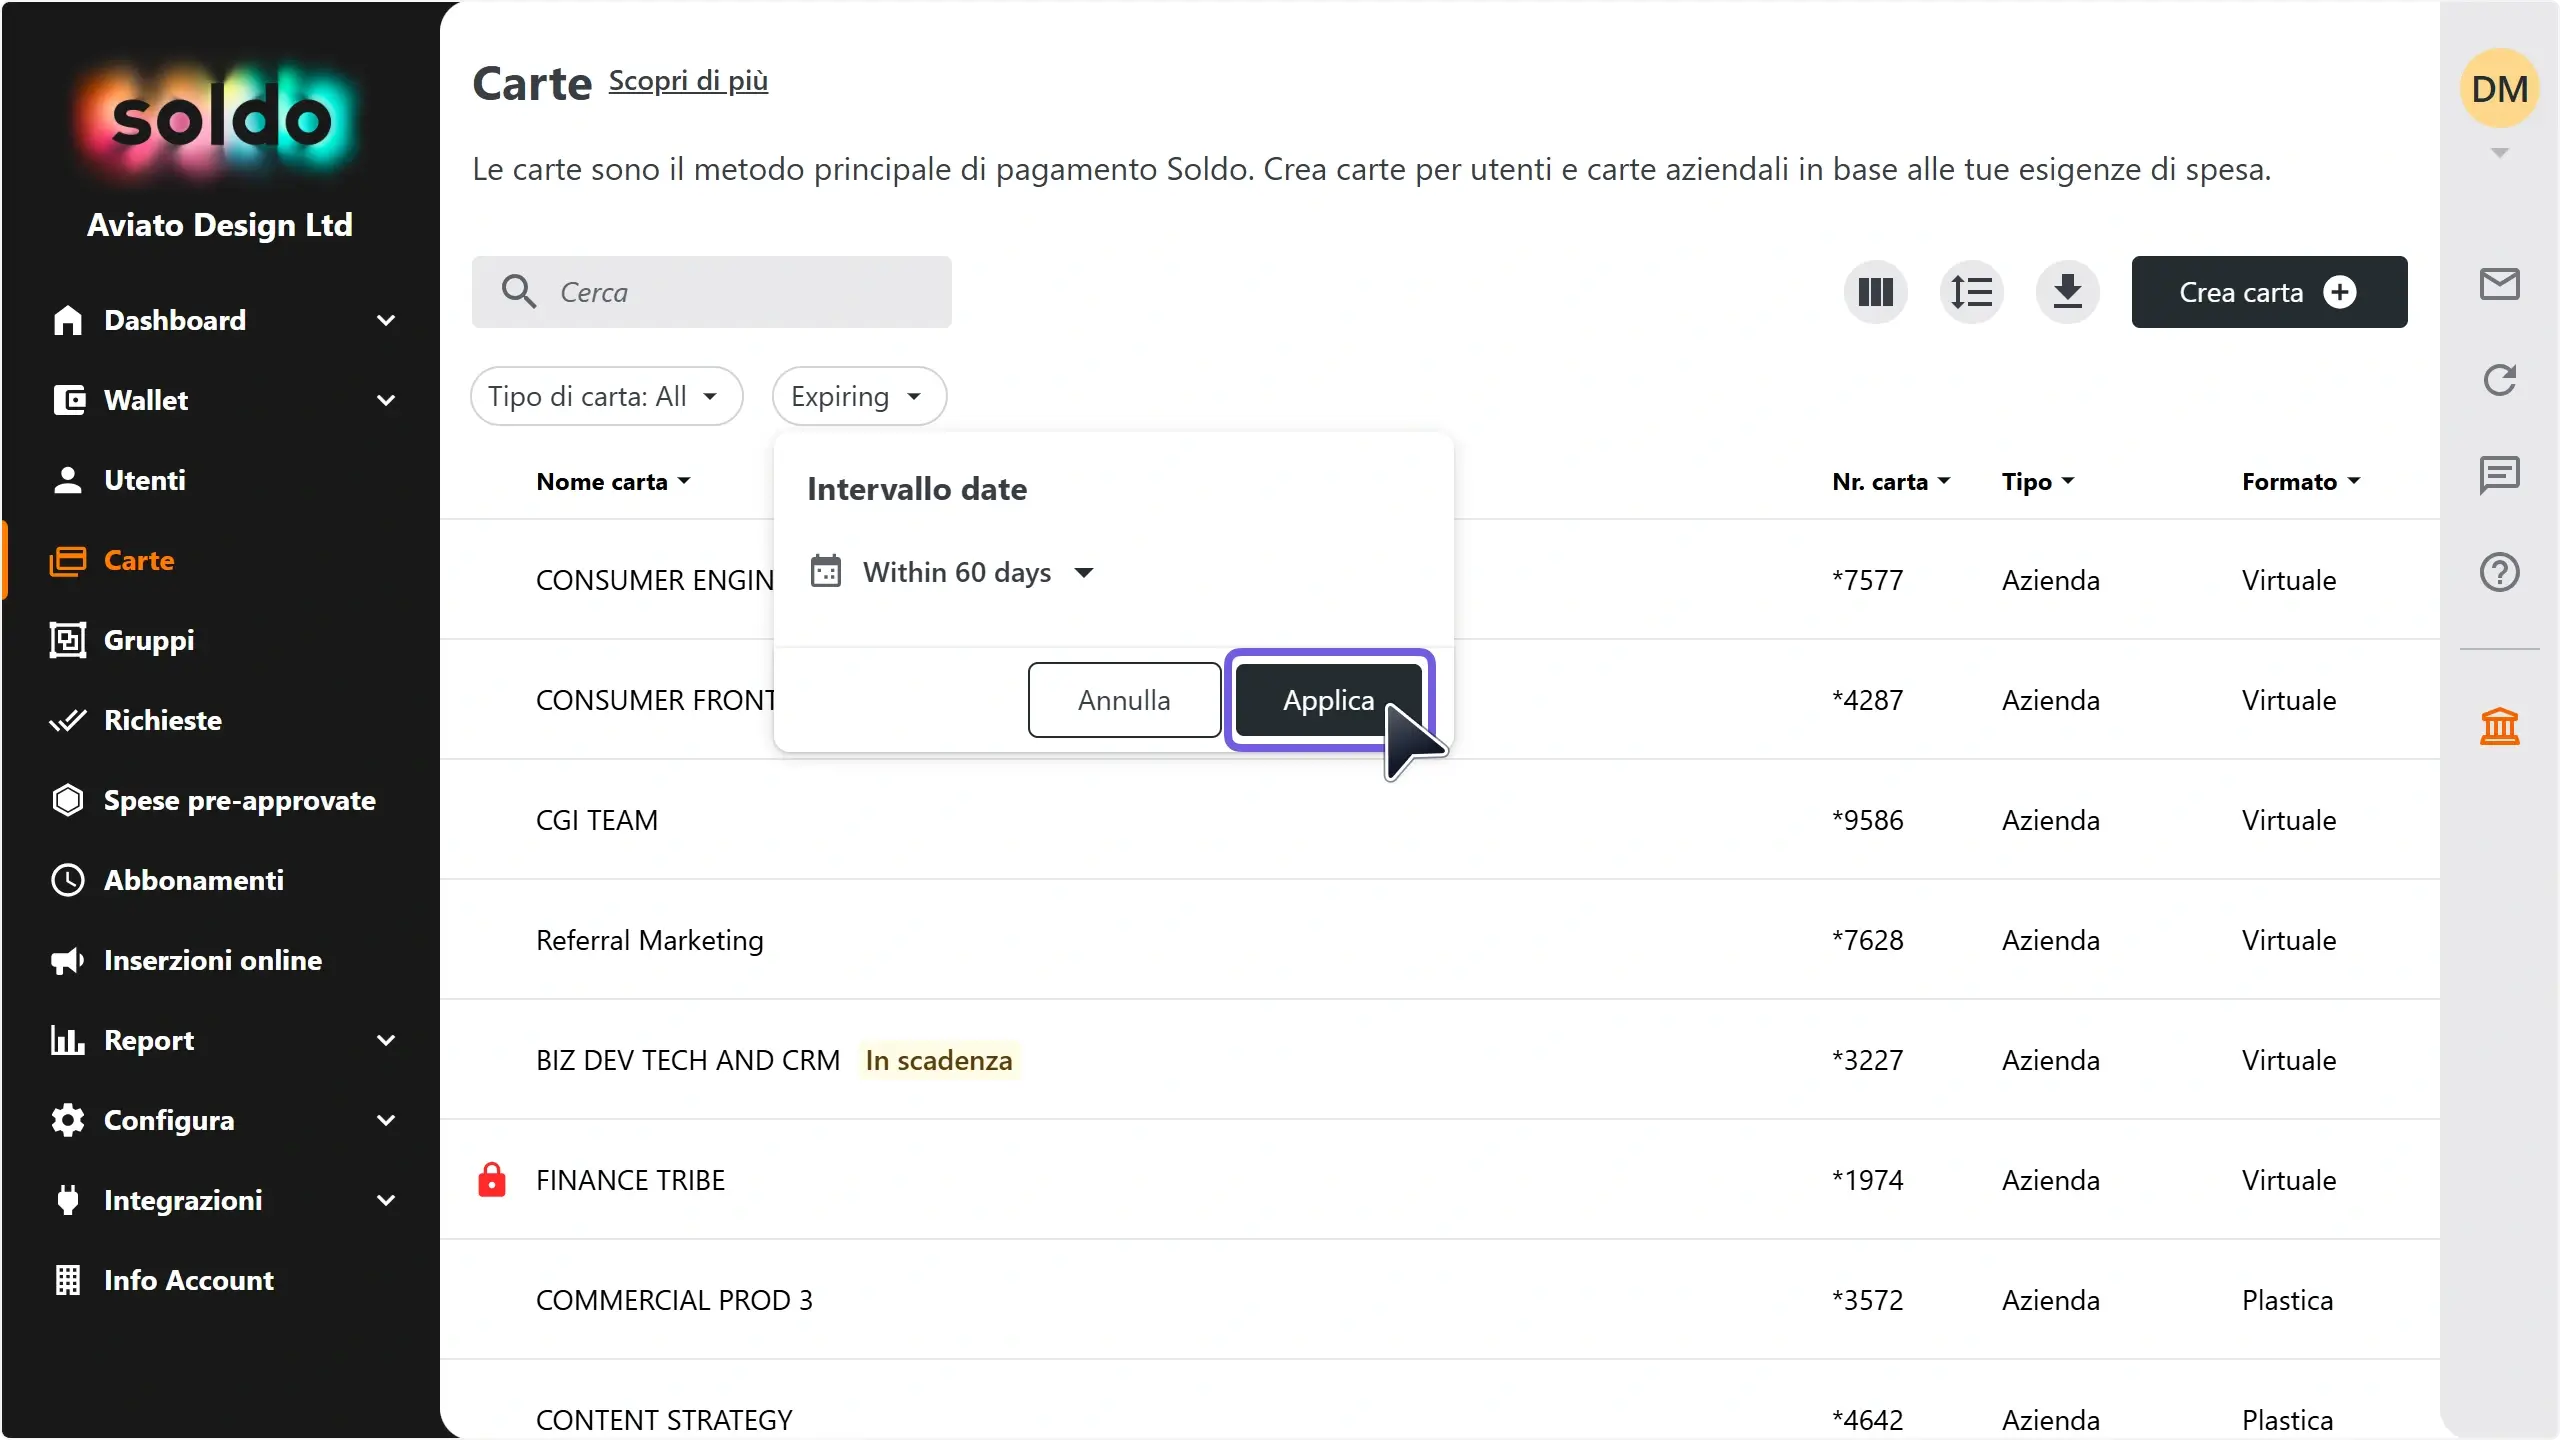Open the Referral Marketing card row

[1440, 940]
